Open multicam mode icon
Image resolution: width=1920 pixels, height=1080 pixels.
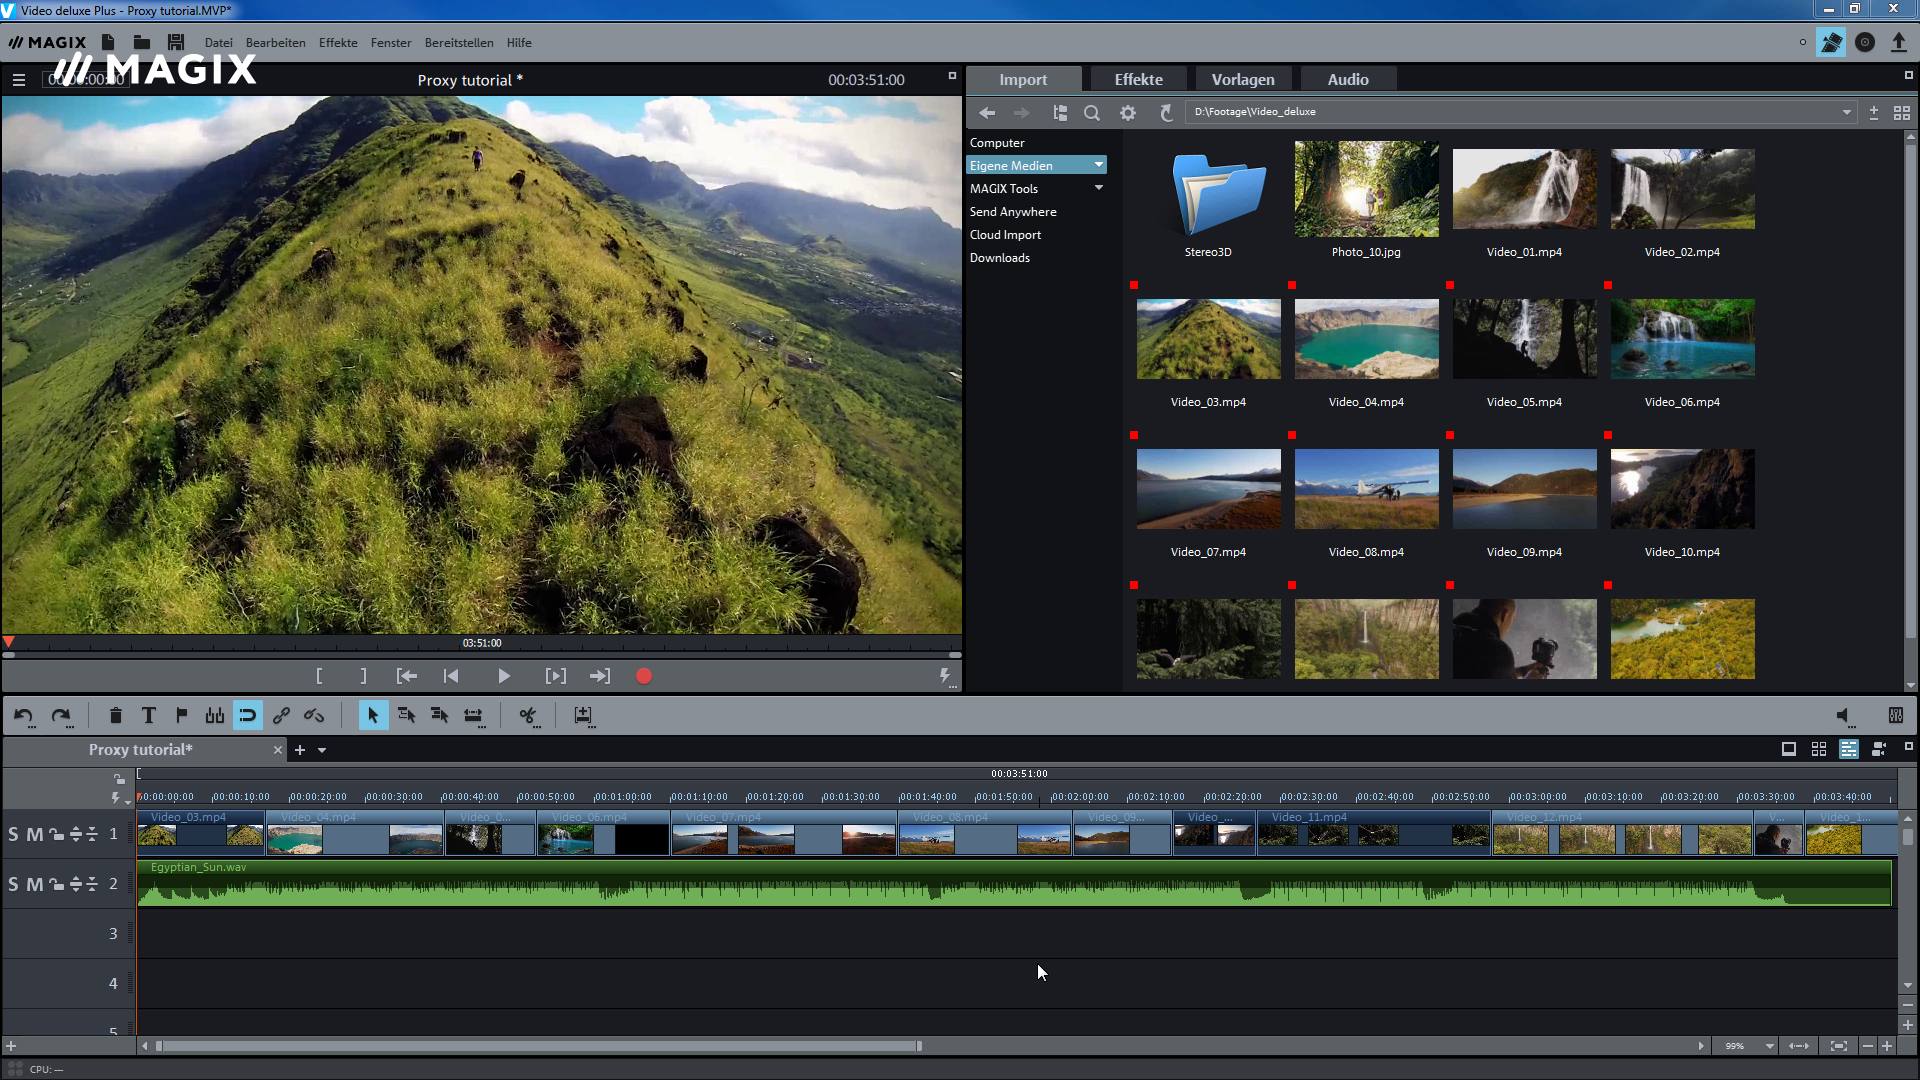click(1879, 749)
